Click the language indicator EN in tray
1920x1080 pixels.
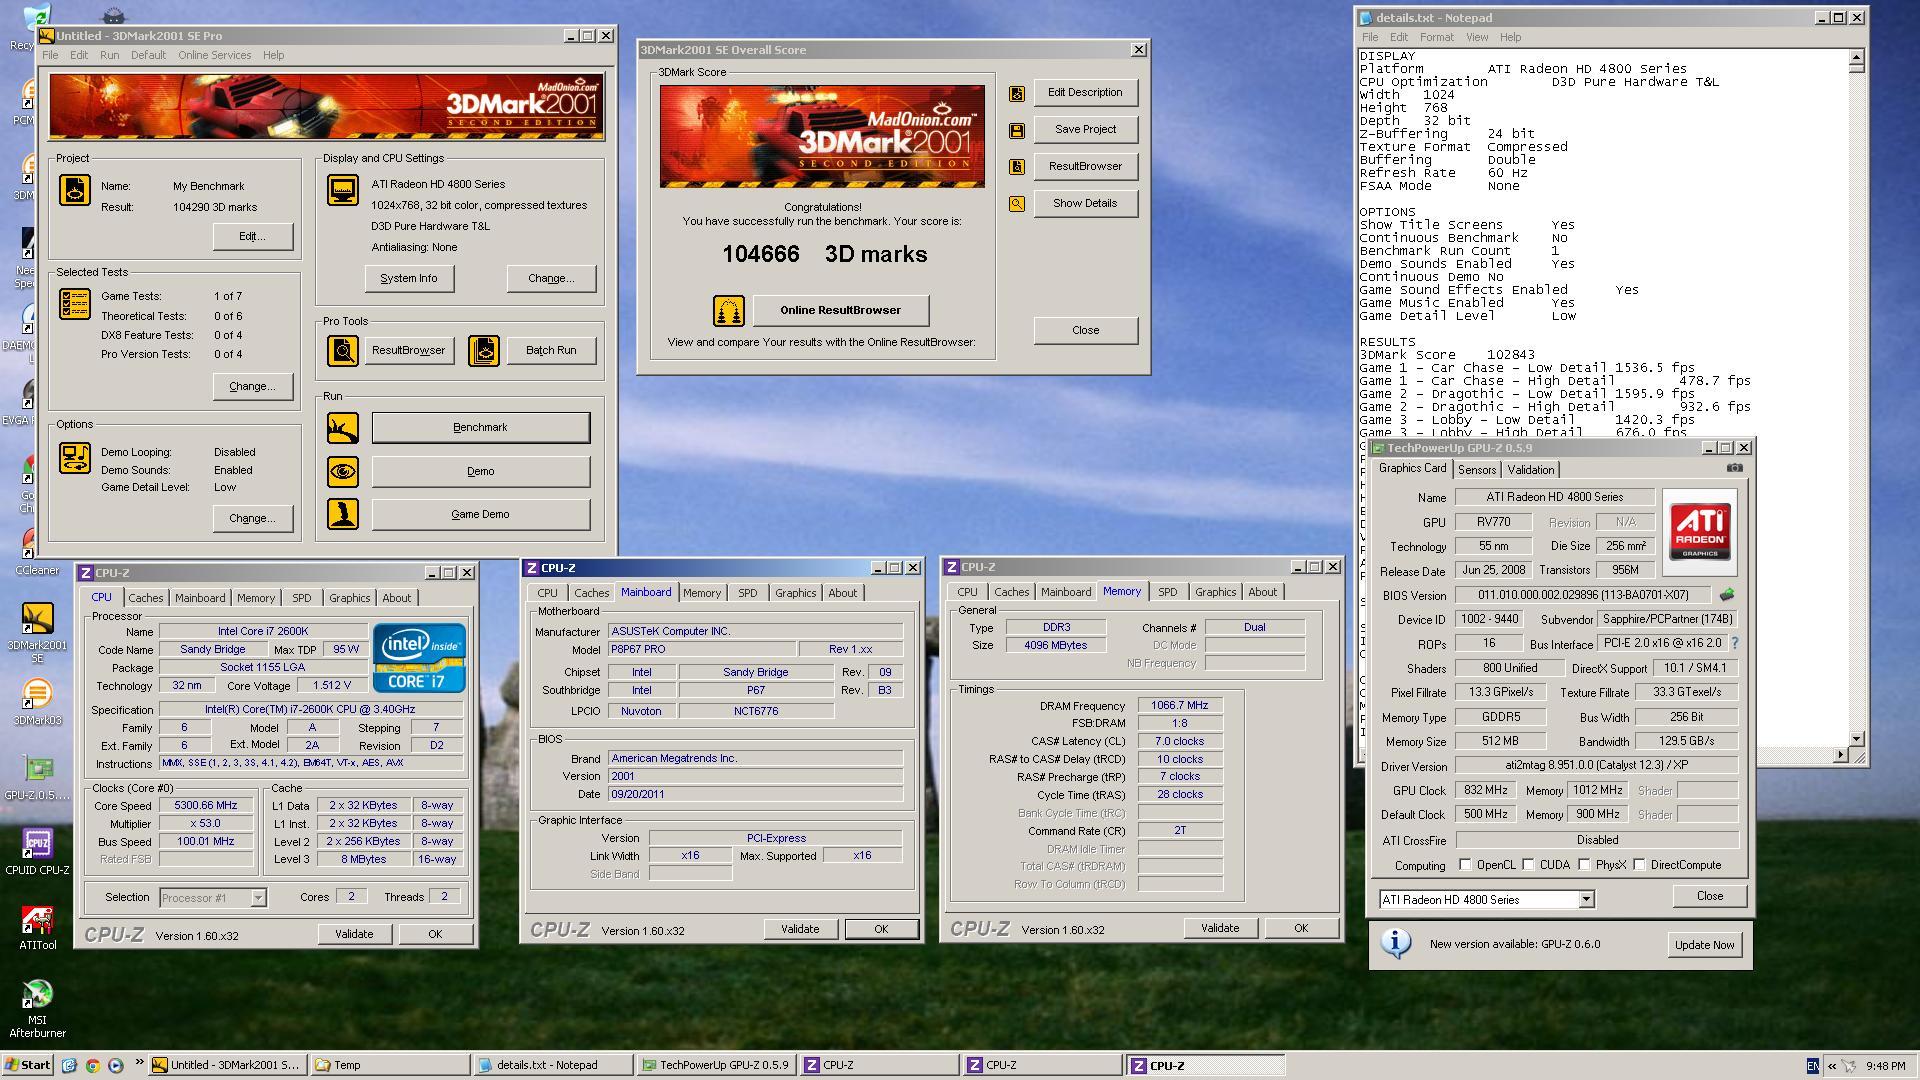coord(1813,1066)
